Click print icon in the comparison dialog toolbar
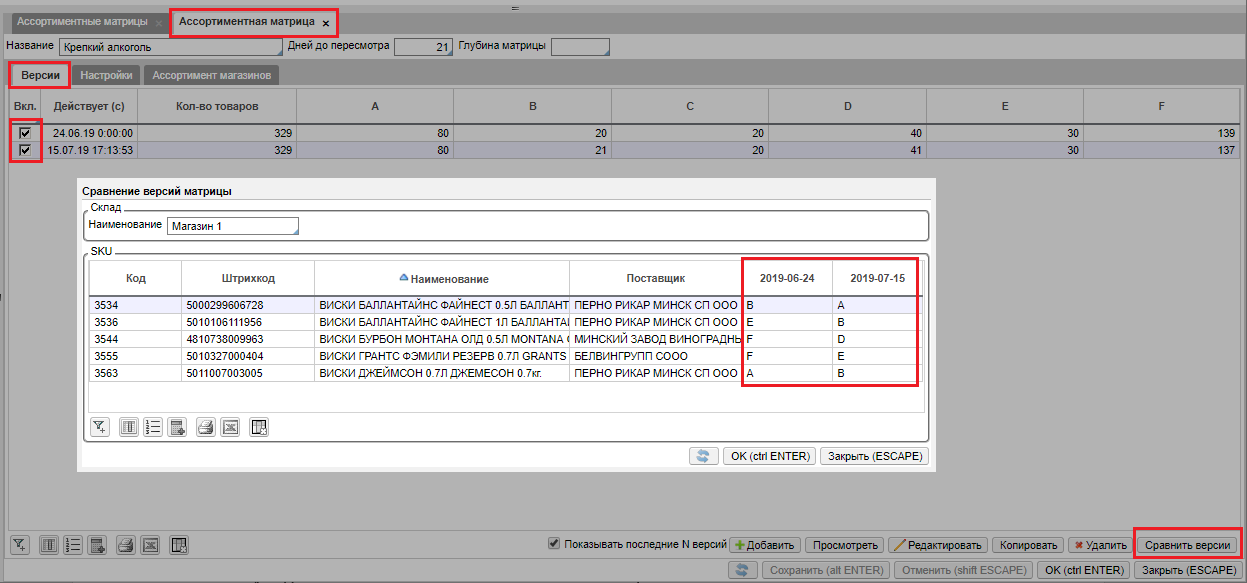1247x583 pixels. pyautogui.click(x=205, y=428)
